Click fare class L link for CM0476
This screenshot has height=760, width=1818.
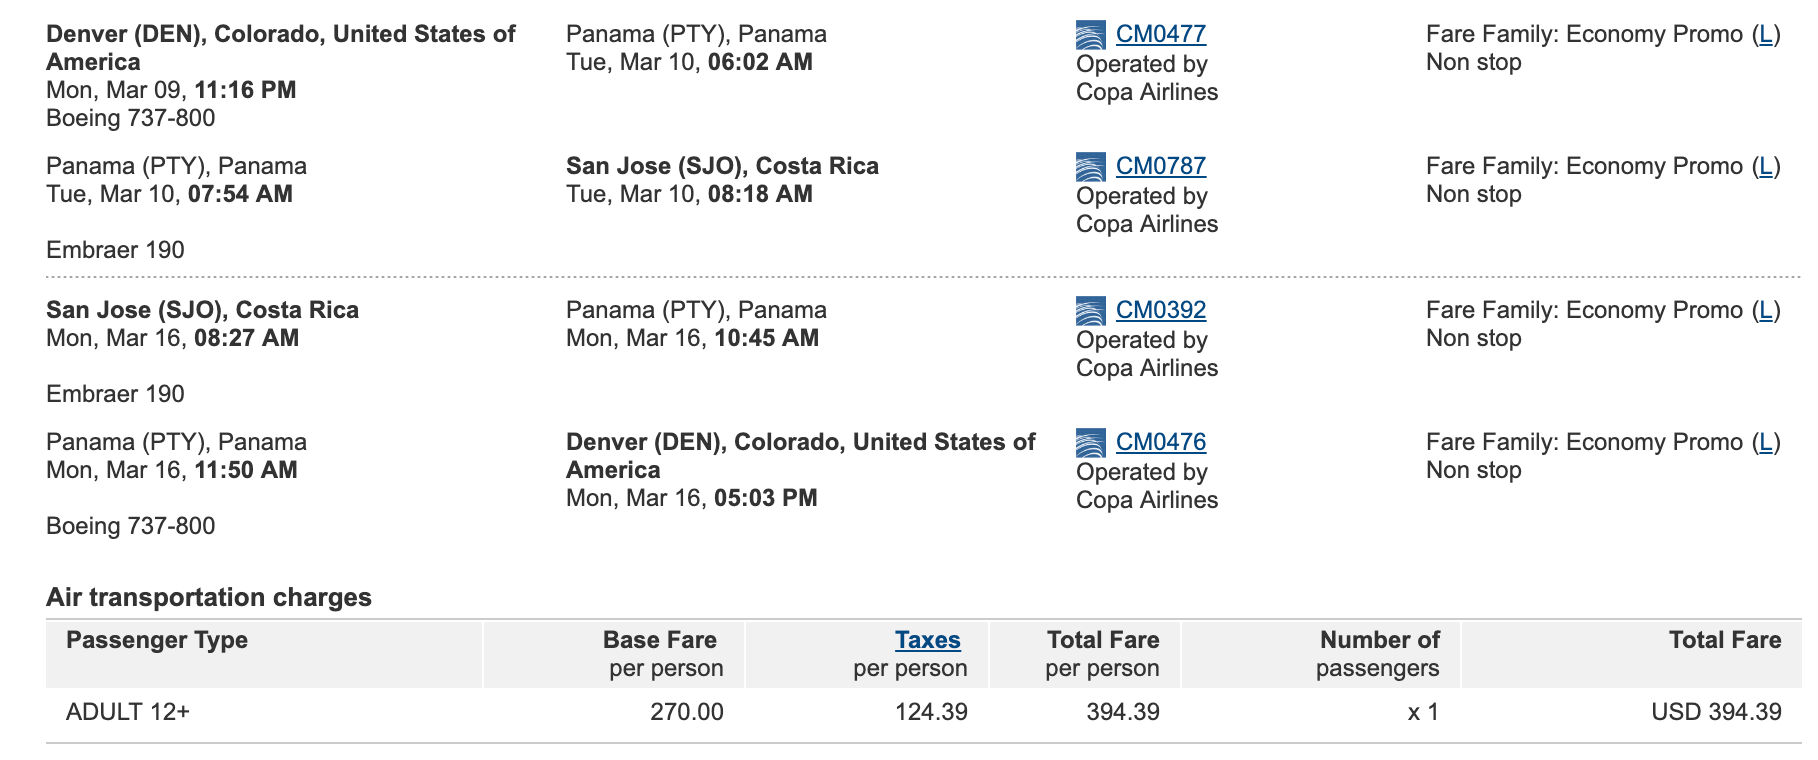pyautogui.click(x=1766, y=442)
